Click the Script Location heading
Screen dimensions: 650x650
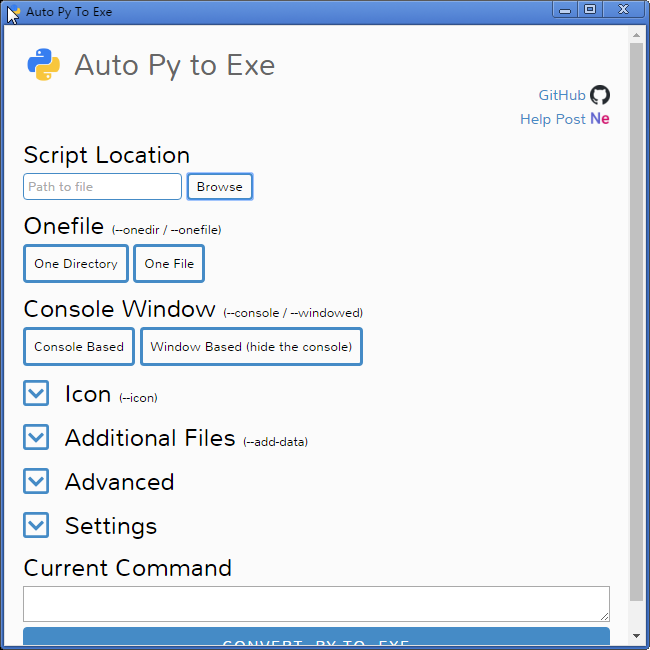click(x=107, y=155)
